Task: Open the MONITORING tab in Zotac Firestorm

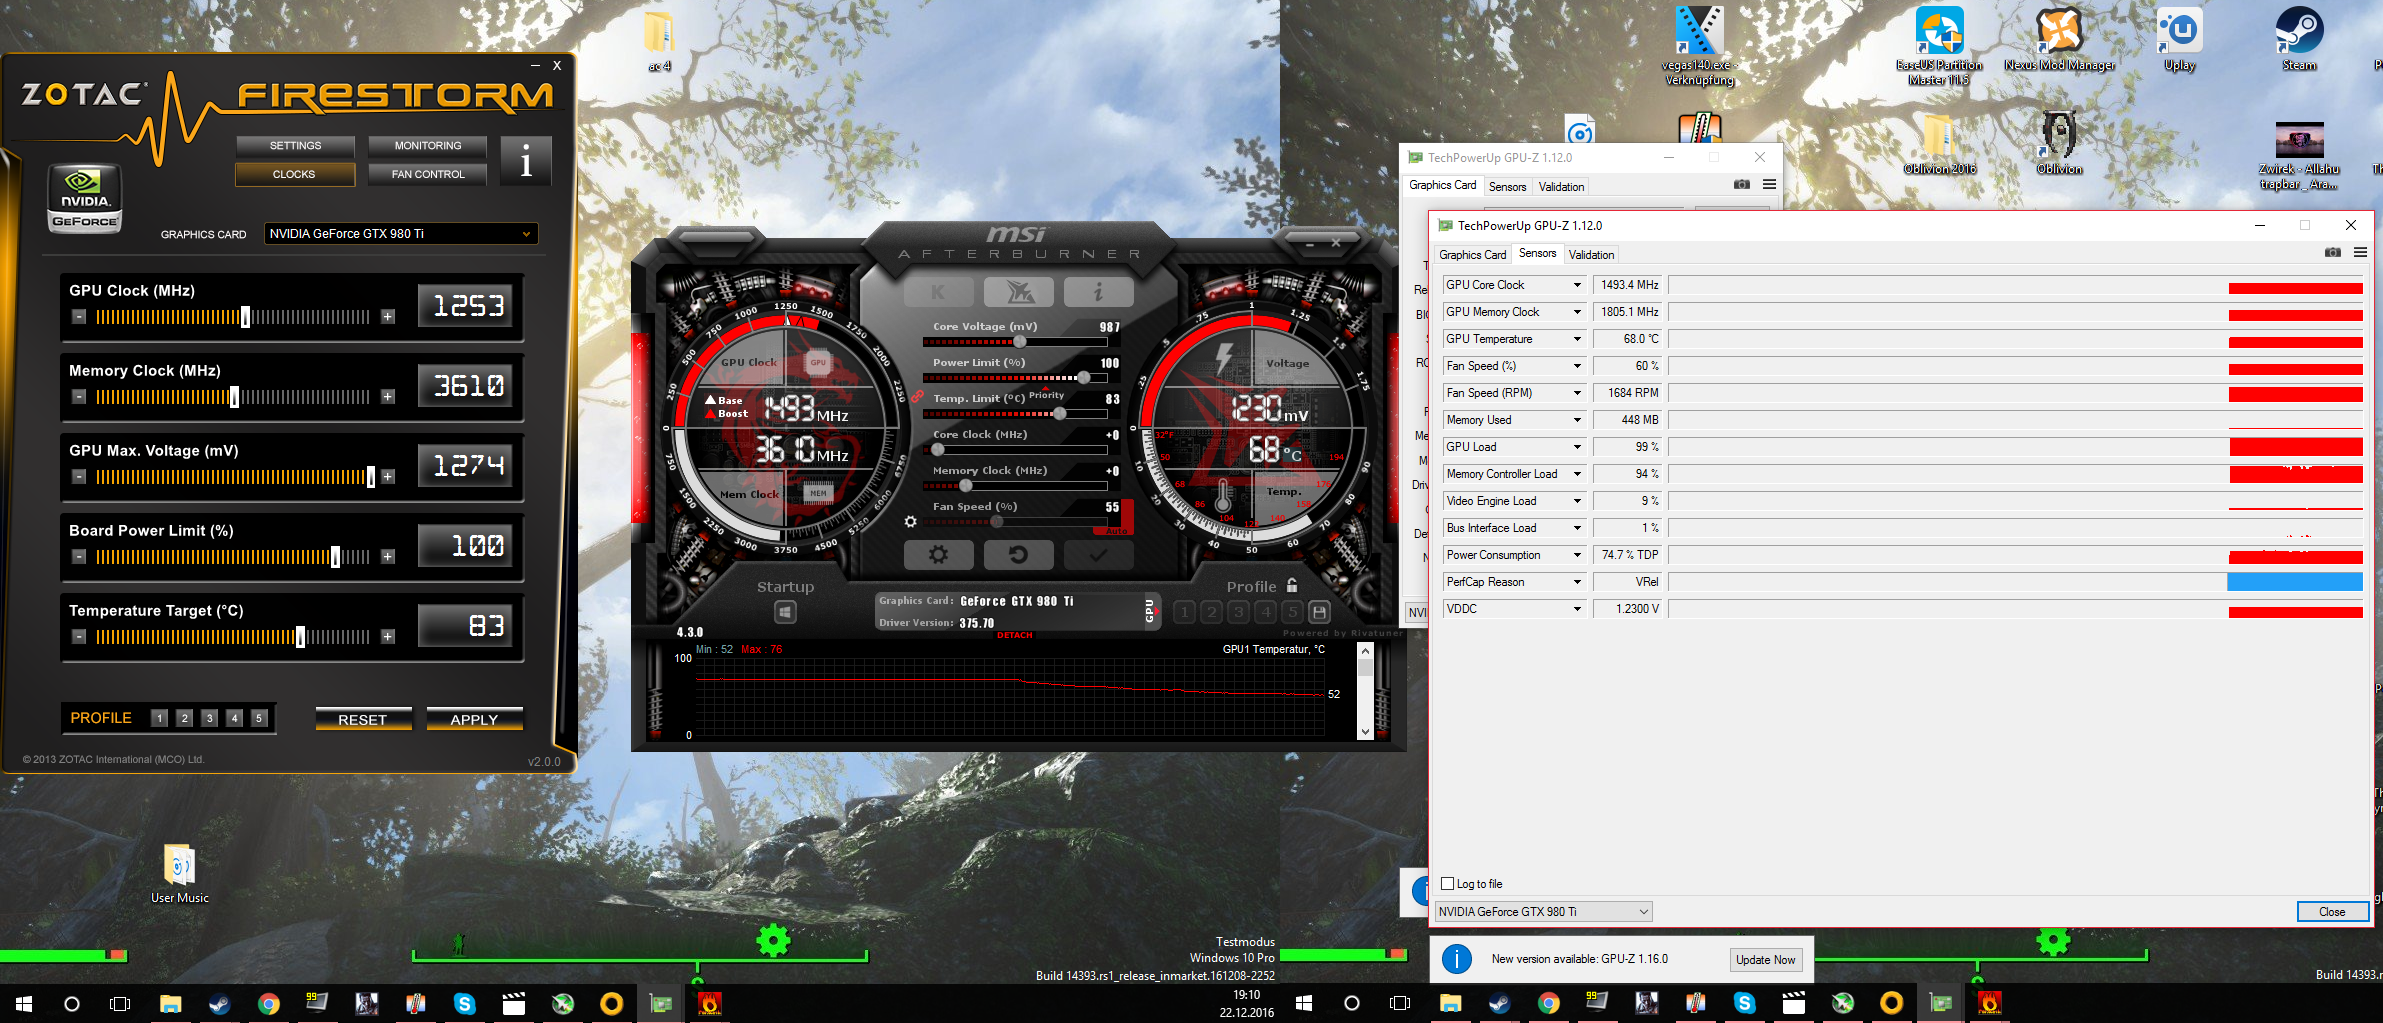Action: tap(428, 146)
